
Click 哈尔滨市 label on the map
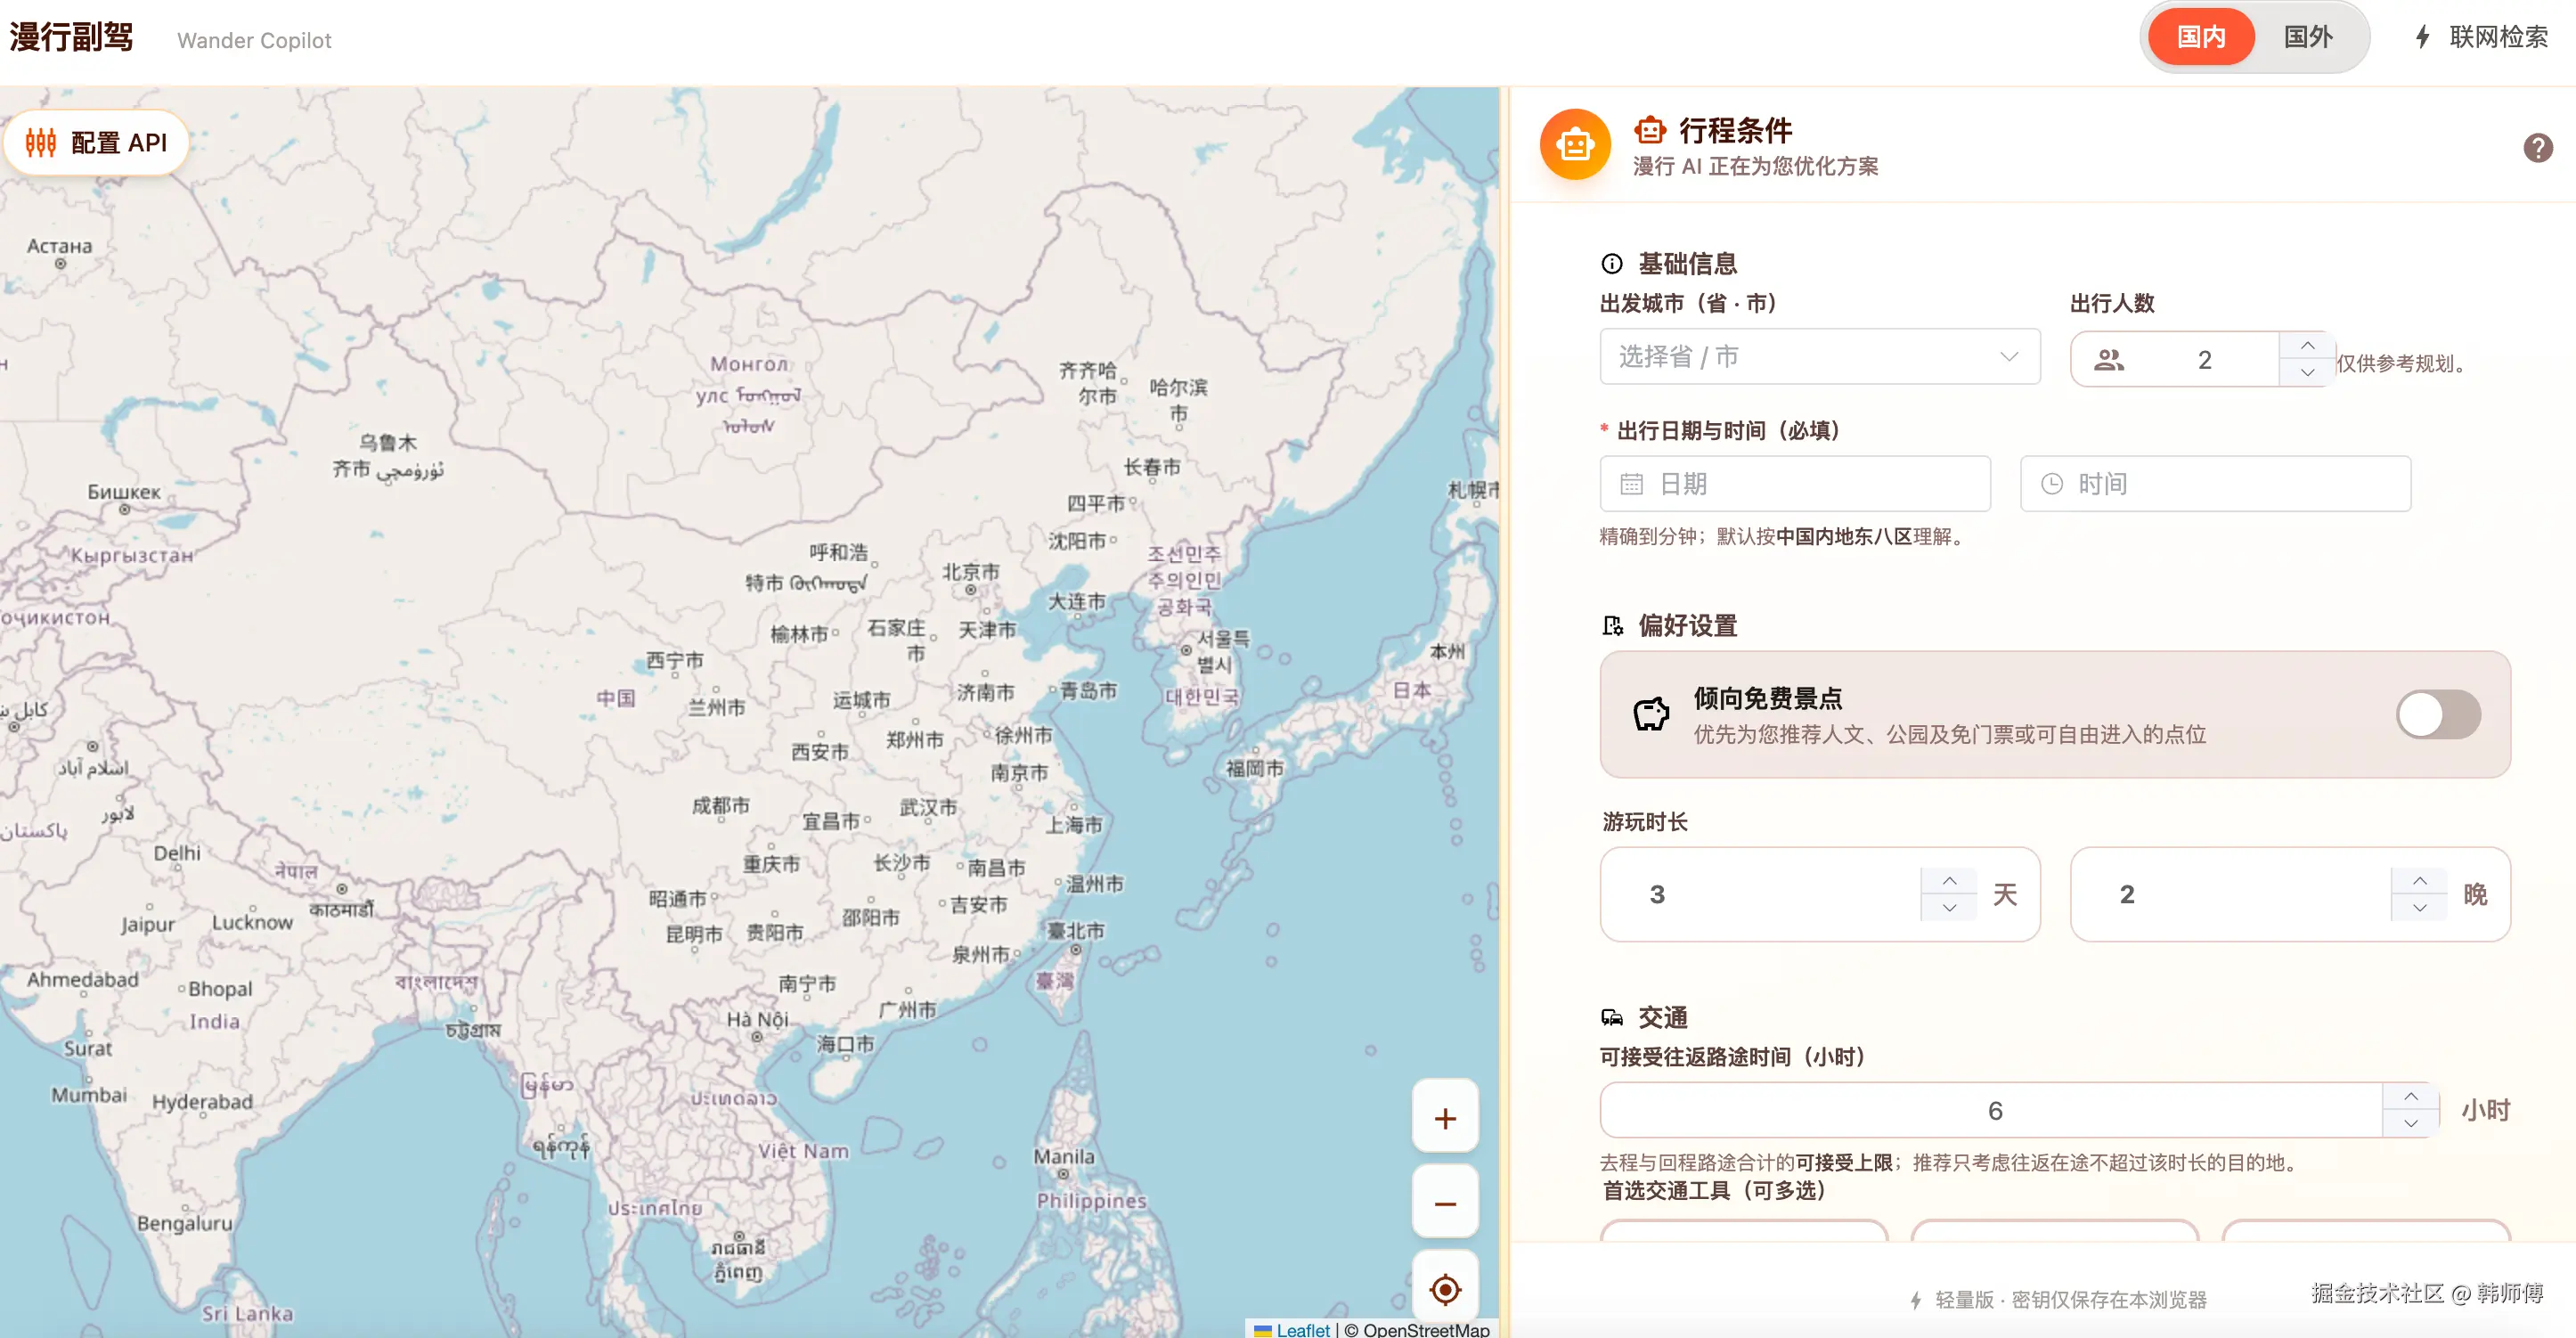tap(1178, 400)
